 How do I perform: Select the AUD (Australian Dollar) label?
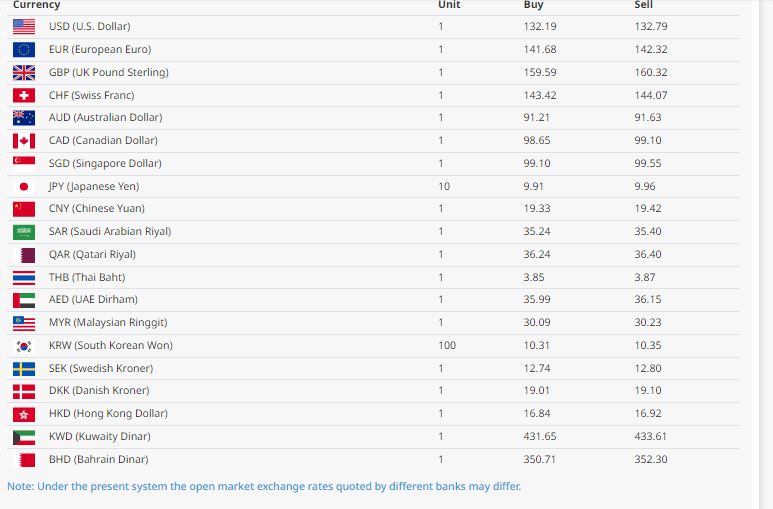coord(105,117)
